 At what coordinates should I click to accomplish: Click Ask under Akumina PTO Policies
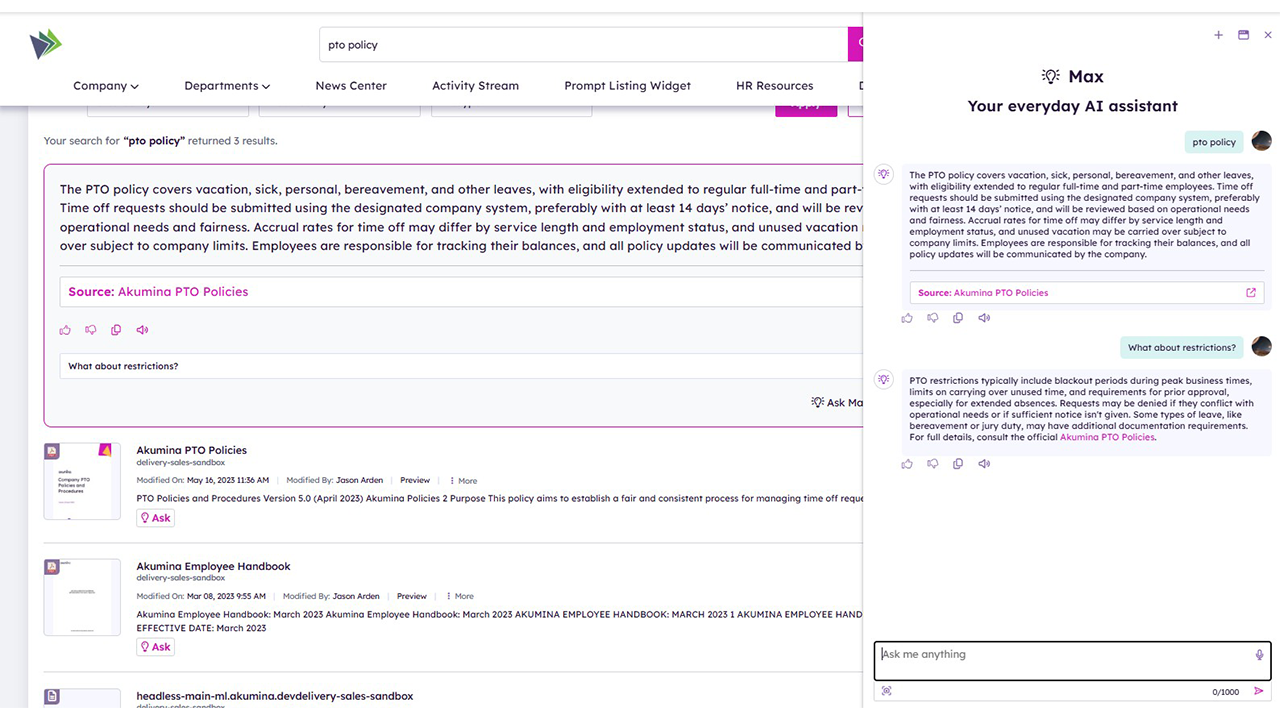coord(155,518)
